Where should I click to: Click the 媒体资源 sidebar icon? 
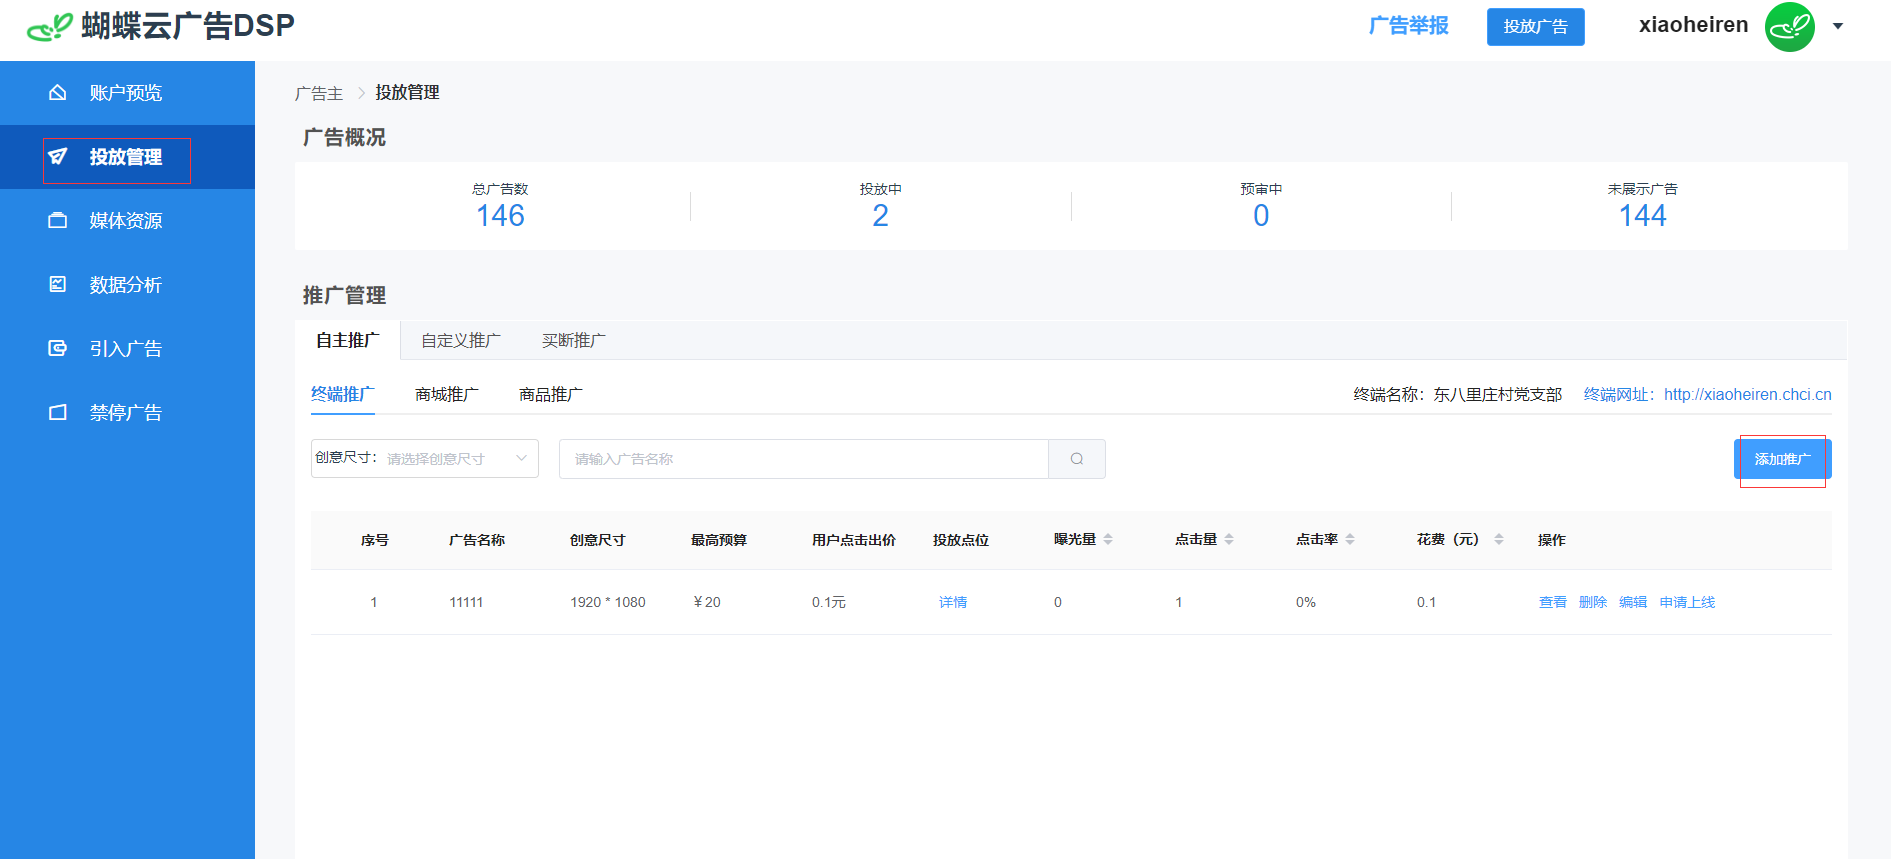coord(58,221)
